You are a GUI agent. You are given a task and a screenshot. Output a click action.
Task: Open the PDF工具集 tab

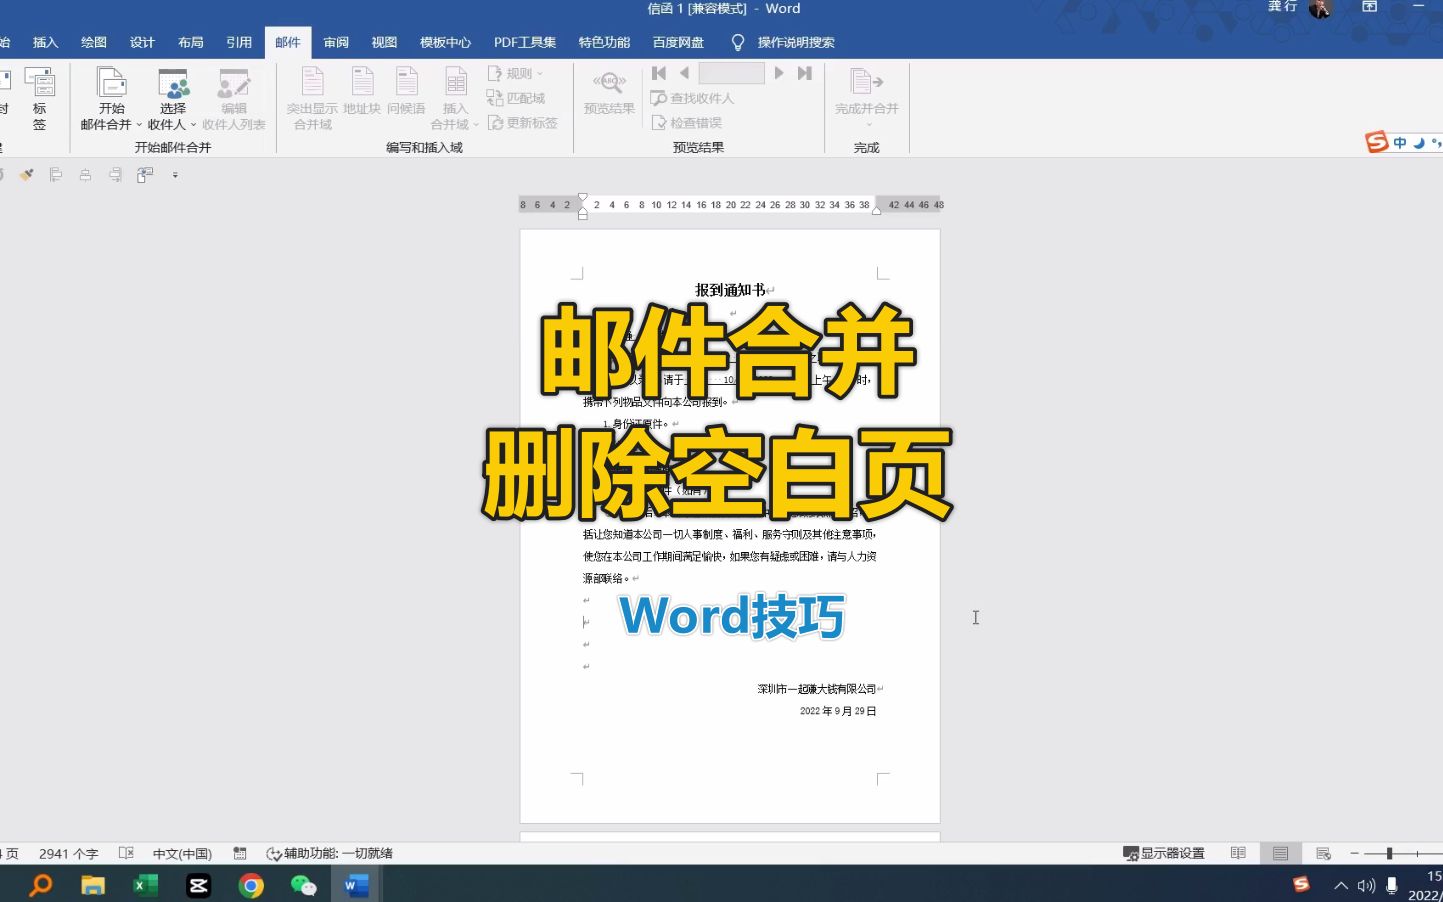(525, 42)
